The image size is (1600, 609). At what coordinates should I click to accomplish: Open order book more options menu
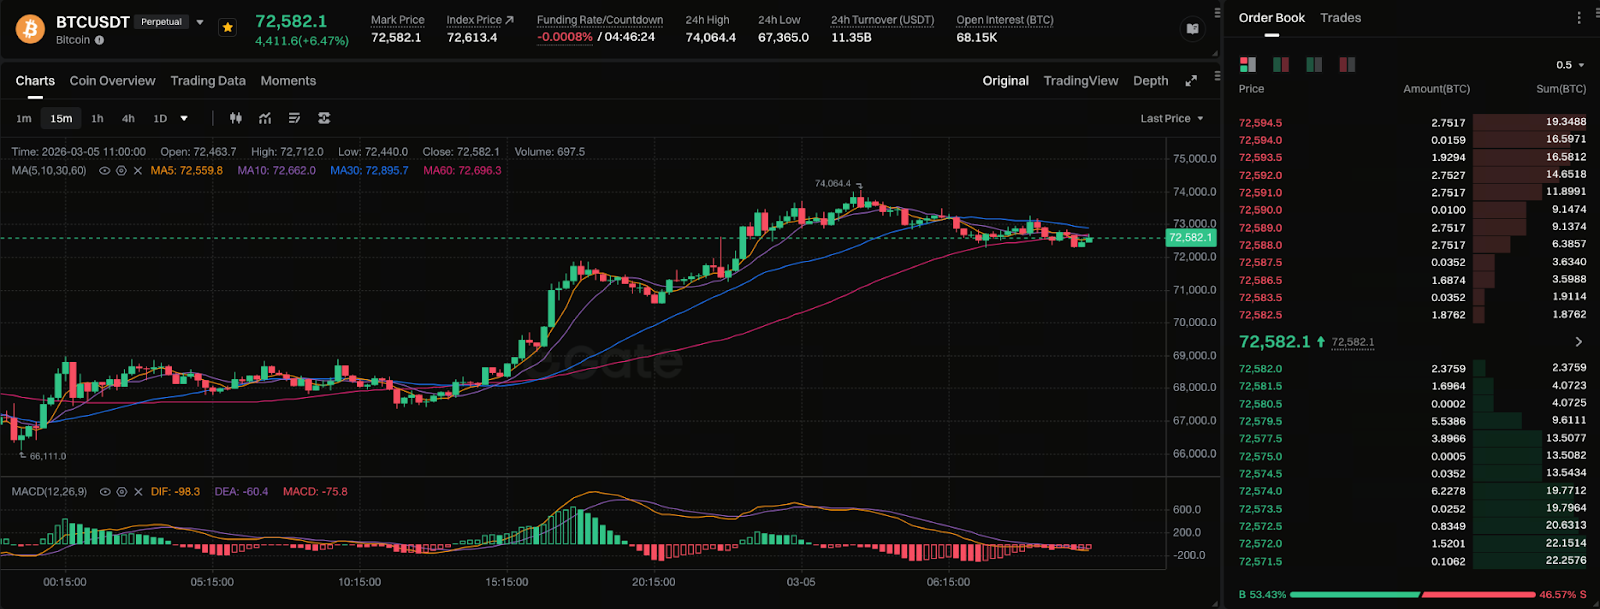point(1579,18)
